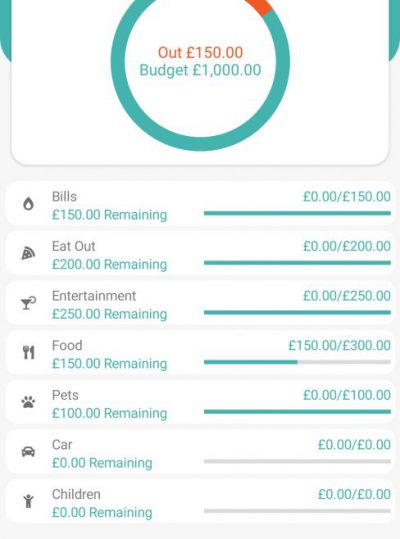Open the Entertainment category label
The width and height of the screenshot is (400, 539).
point(94,296)
